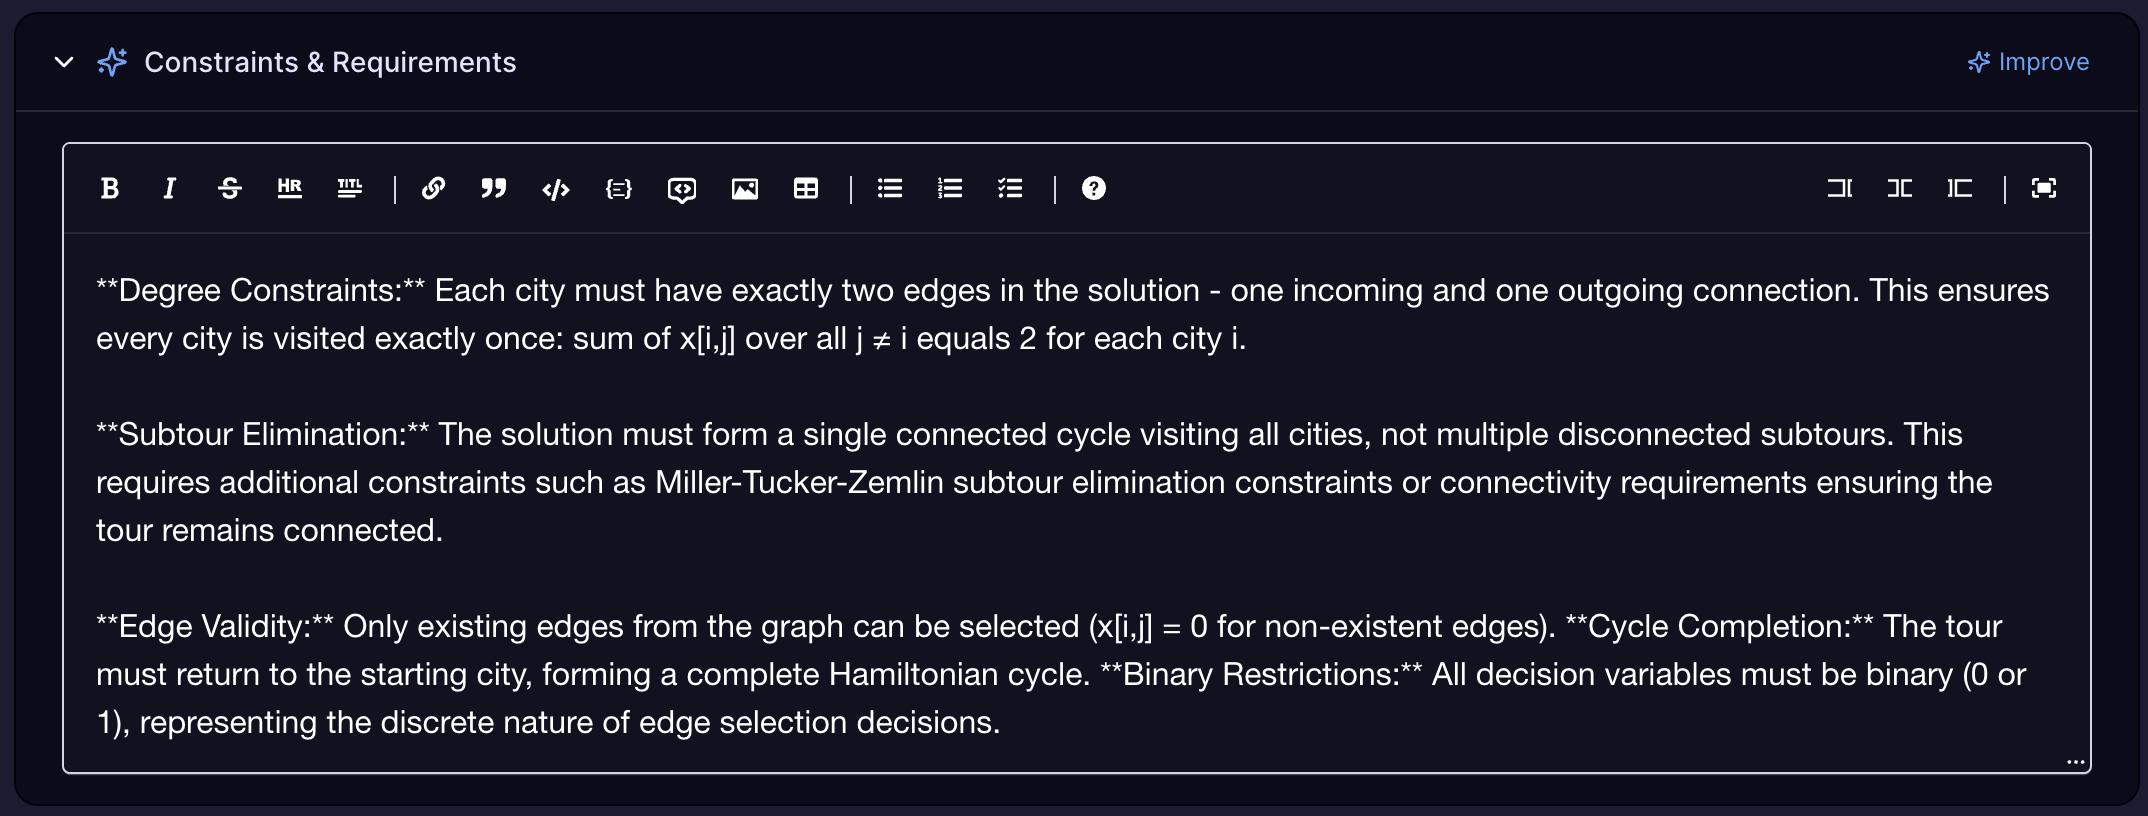Toggle italic formatting
2148x816 pixels.
170,188
